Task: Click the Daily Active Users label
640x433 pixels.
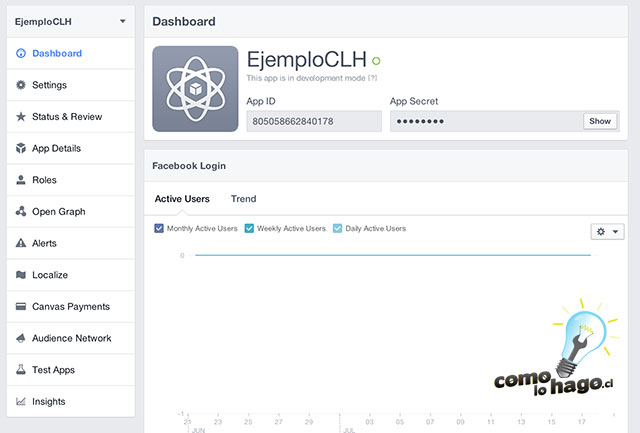Action: [x=376, y=229]
